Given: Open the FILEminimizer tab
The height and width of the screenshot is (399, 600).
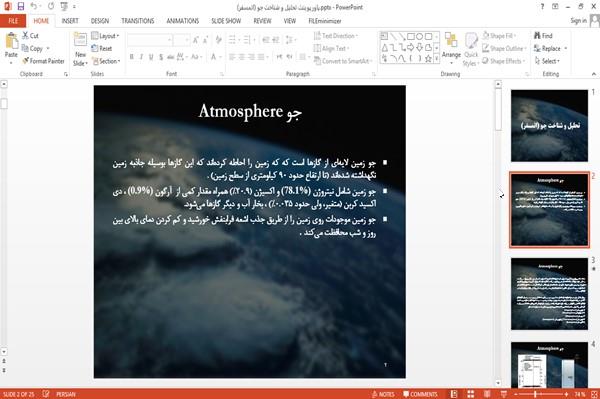Looking at the screenshot, I should pos(324,21).
